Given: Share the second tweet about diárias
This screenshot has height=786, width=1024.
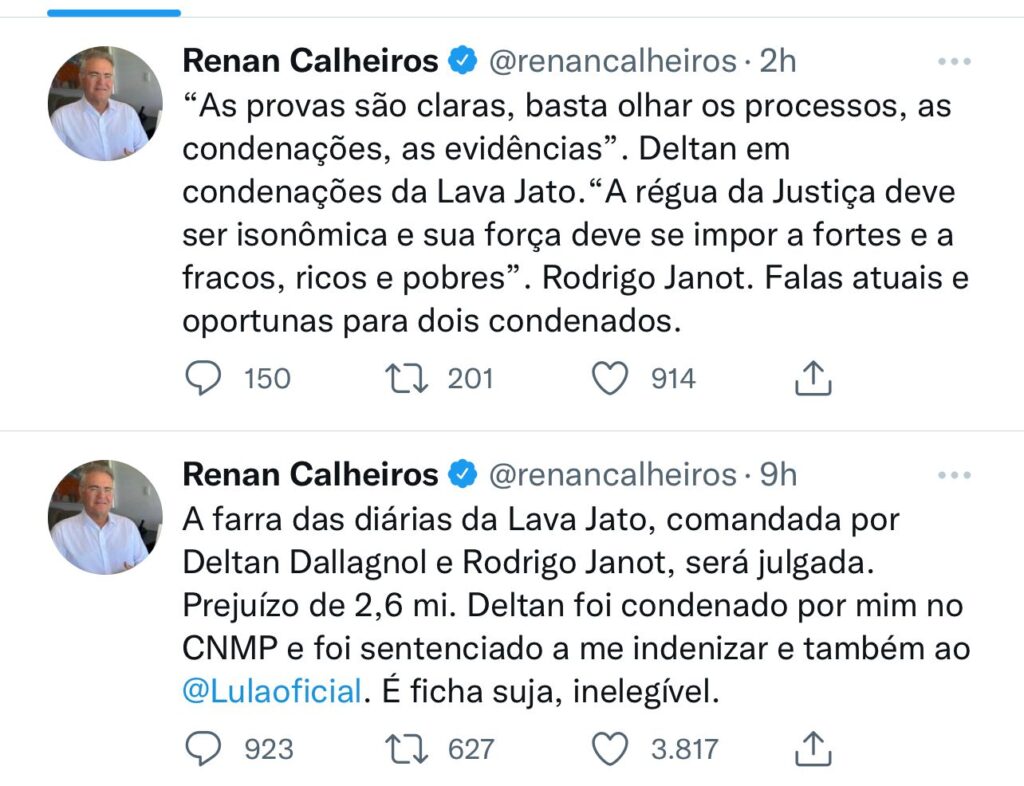Looking at the screenshot, I should 813,748.
